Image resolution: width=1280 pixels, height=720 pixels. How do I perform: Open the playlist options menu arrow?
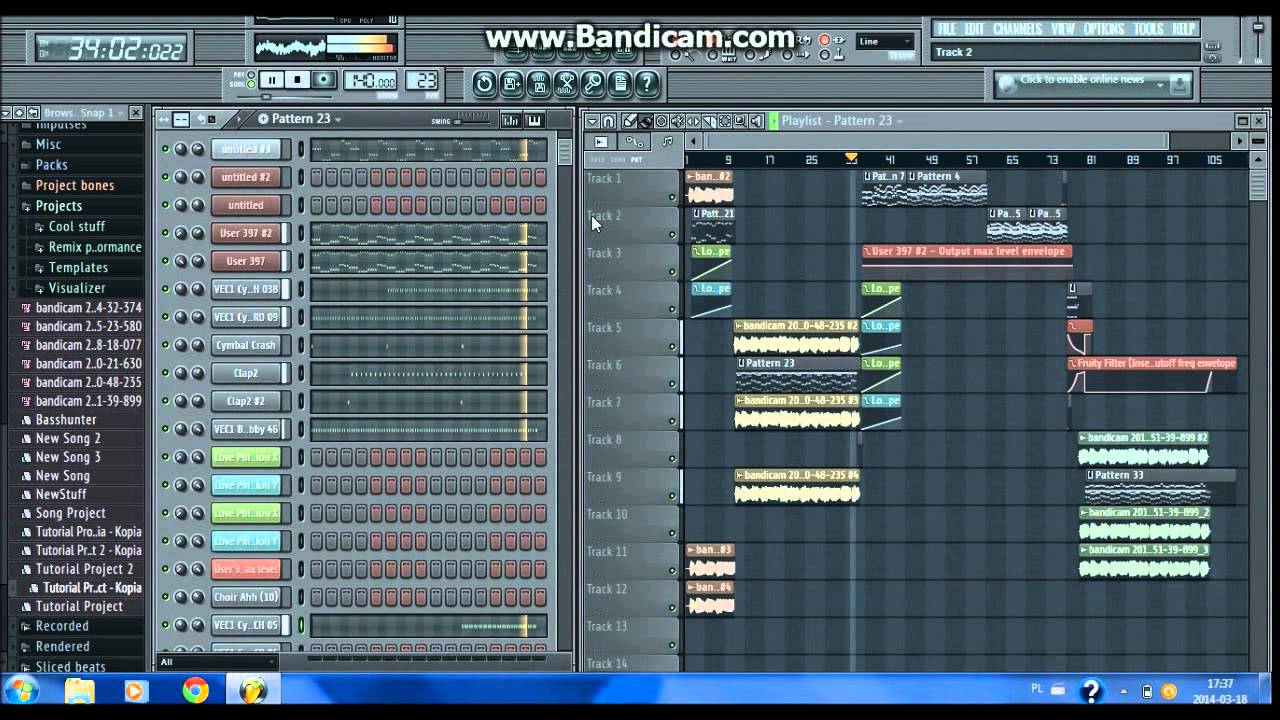pyautogui.click(x=592, y=121)
